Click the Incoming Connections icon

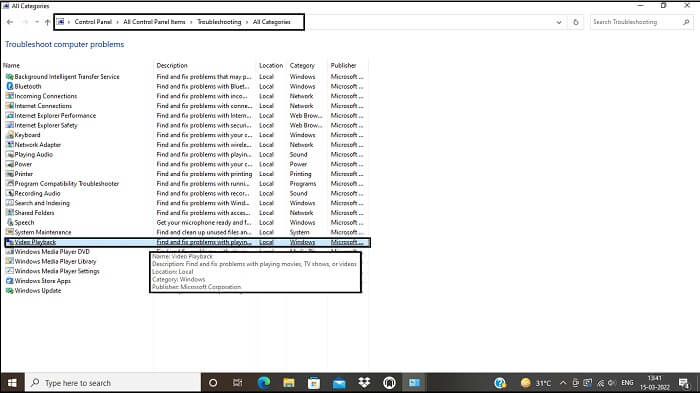[9, 96]
